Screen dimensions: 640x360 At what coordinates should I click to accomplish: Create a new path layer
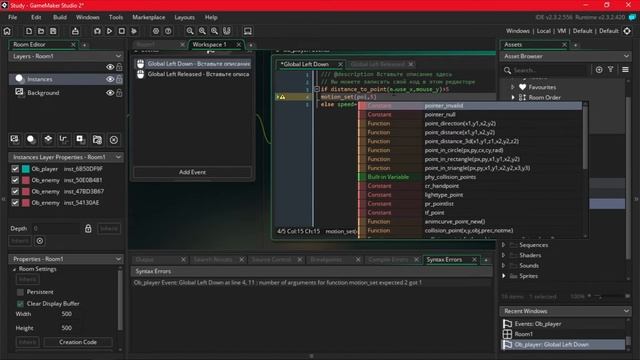click(x=64, y=140)
